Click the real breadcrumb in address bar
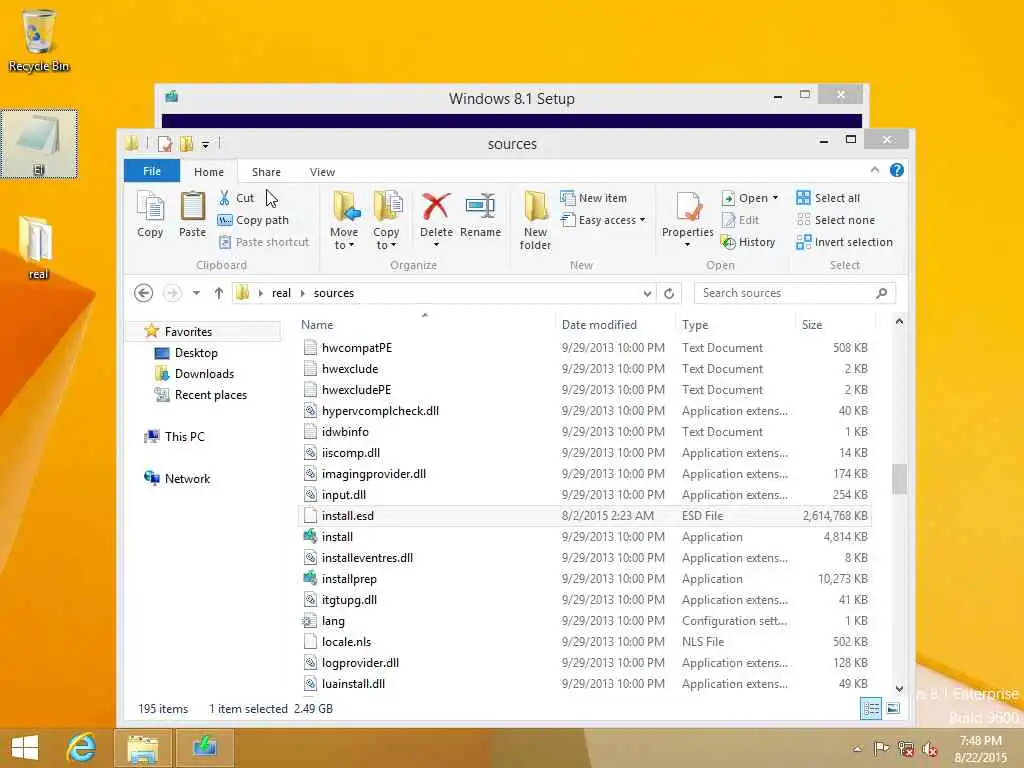This screenshot has width=1024, height=768. 281,293
